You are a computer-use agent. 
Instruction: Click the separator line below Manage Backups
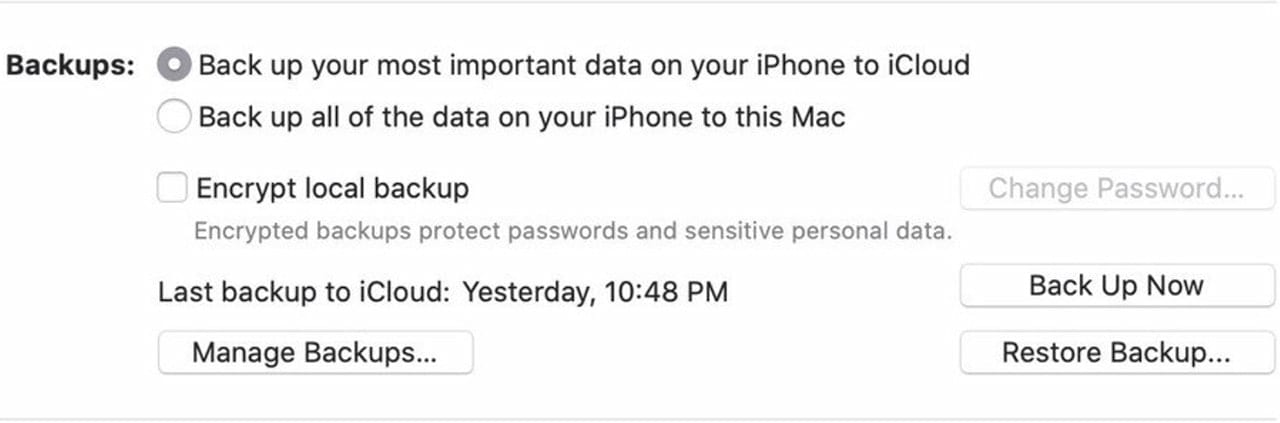point(640,419)
